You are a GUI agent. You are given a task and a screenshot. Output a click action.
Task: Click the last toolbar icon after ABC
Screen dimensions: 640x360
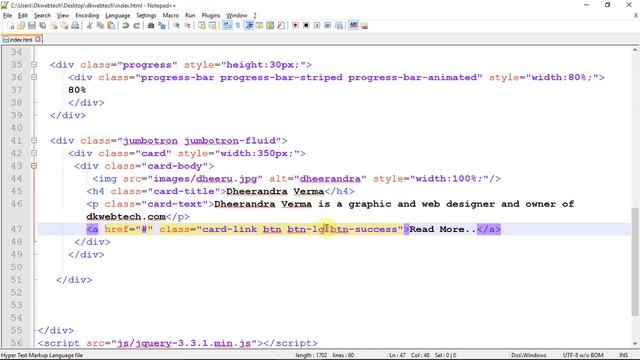364,26
